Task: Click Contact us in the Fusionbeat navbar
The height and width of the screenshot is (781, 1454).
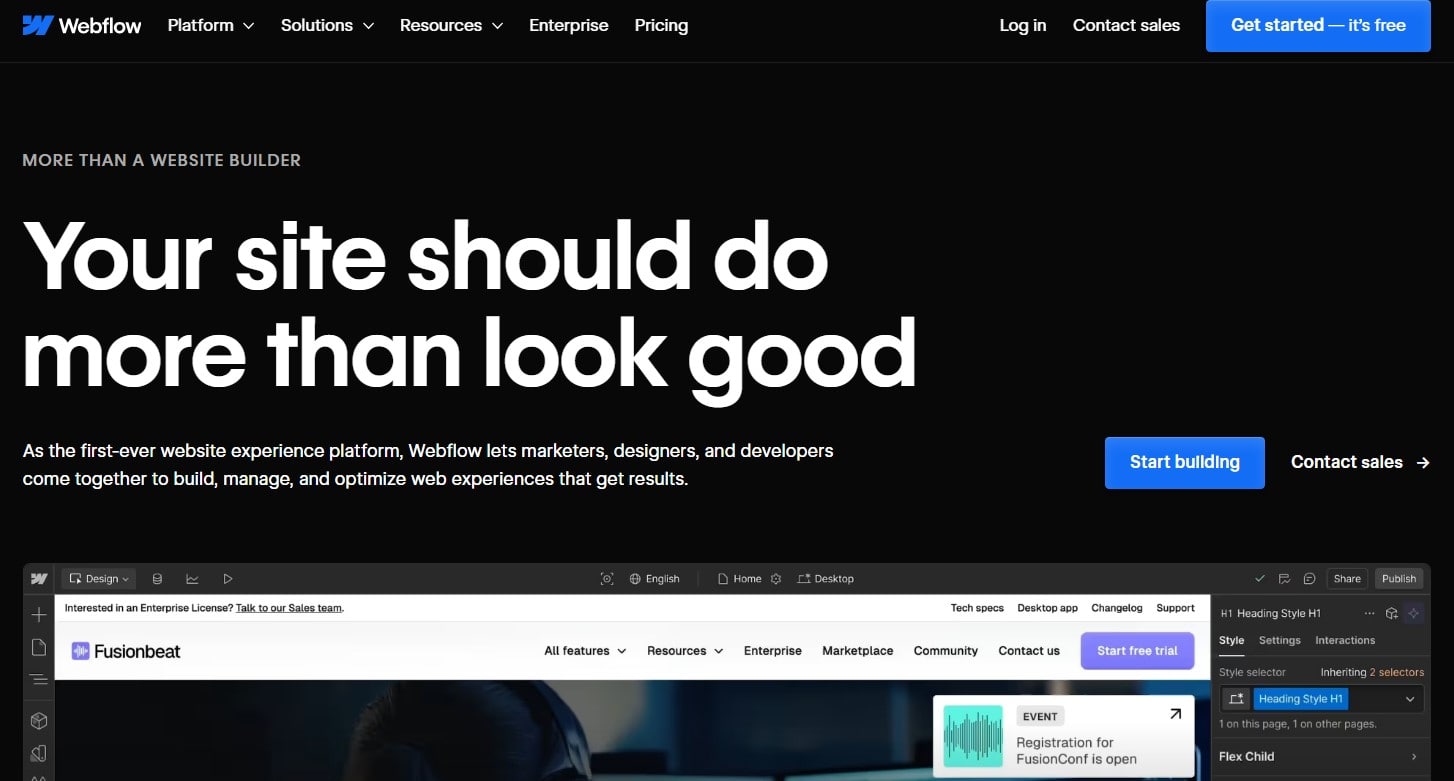Action: tap(1029, 651)
